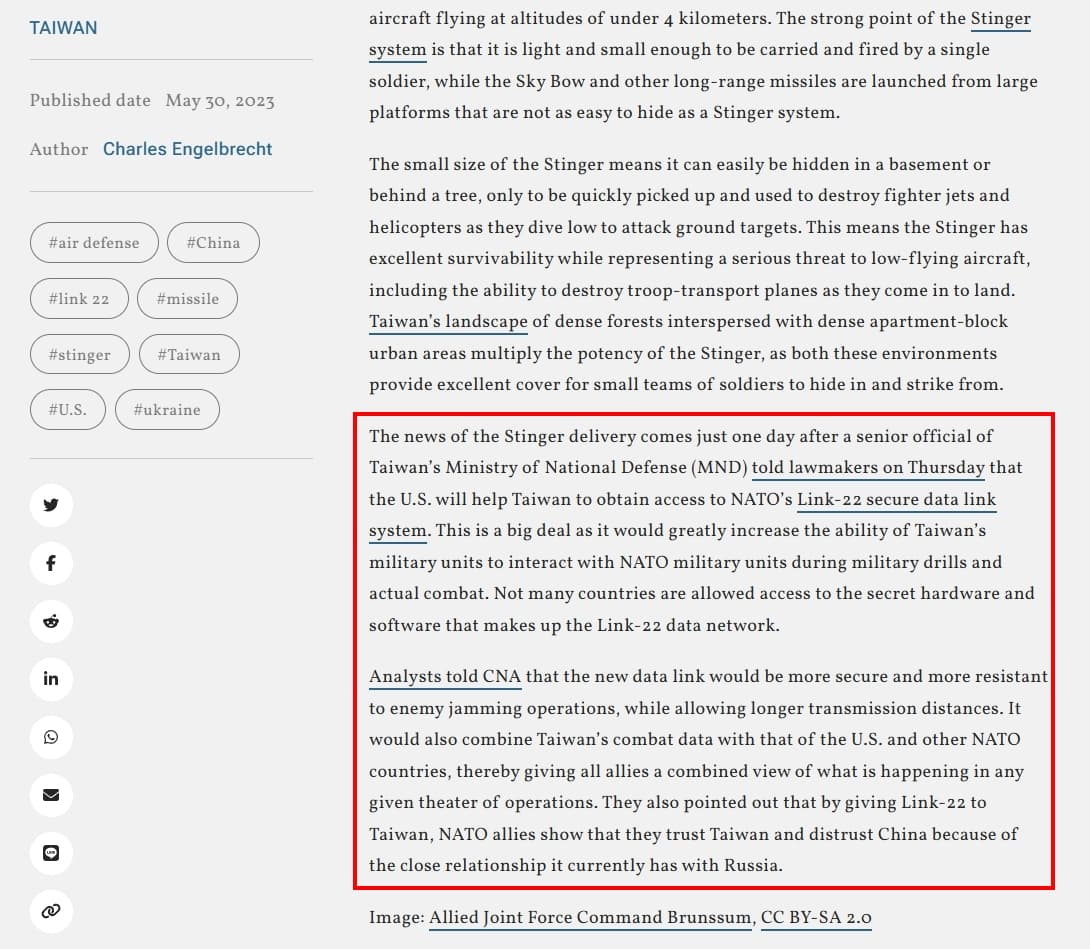1090x949 pixels.
Task: Share the article on Twitter
Action: pyautogui.click(x=51, y=505)
